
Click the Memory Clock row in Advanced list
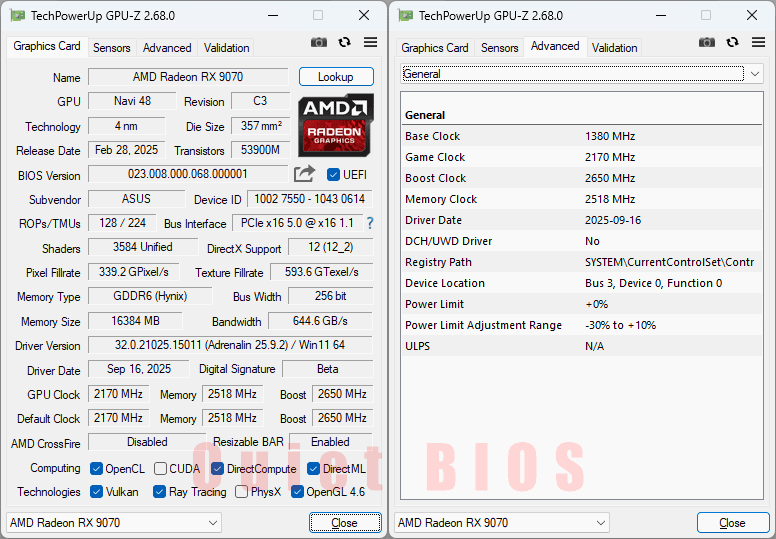582,199
